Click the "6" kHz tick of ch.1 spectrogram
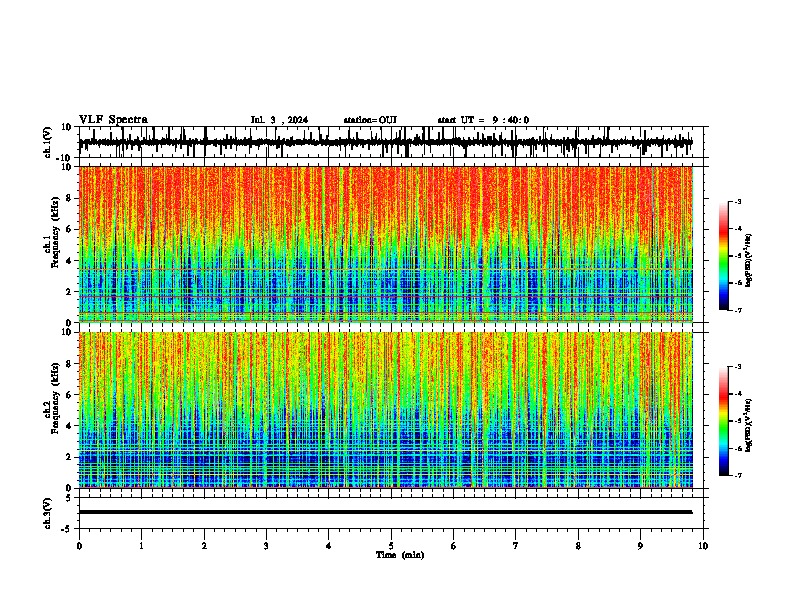This screenshot has width=792, height=612. (69, 229)
